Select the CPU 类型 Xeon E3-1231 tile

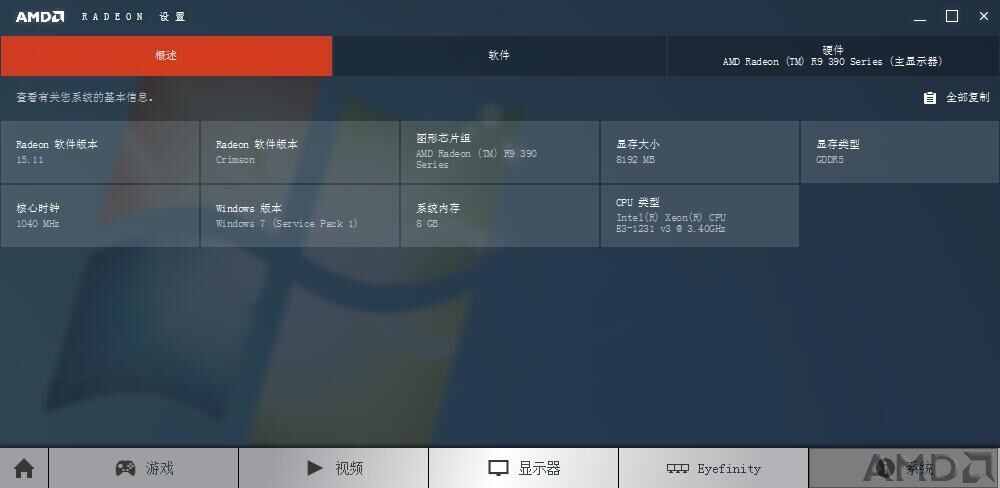coord(700,216)
